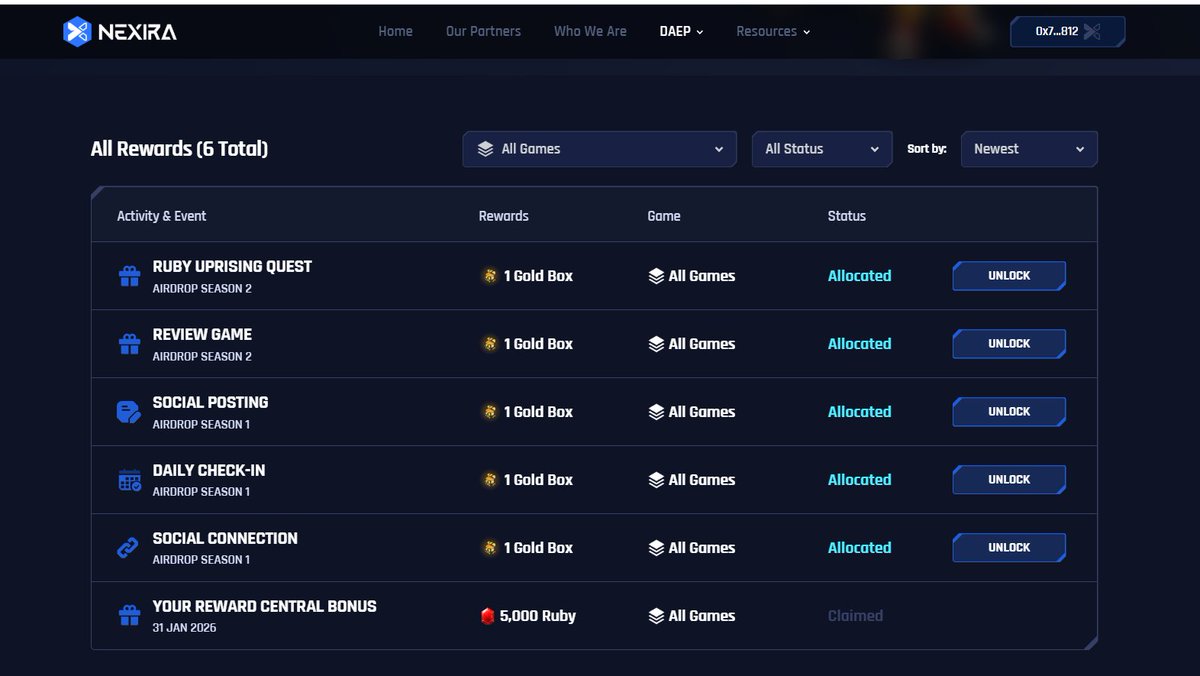This screenshot has height=676, width=1200.
Task: Click the Nexira logo icon
Action: click(77, 32)
